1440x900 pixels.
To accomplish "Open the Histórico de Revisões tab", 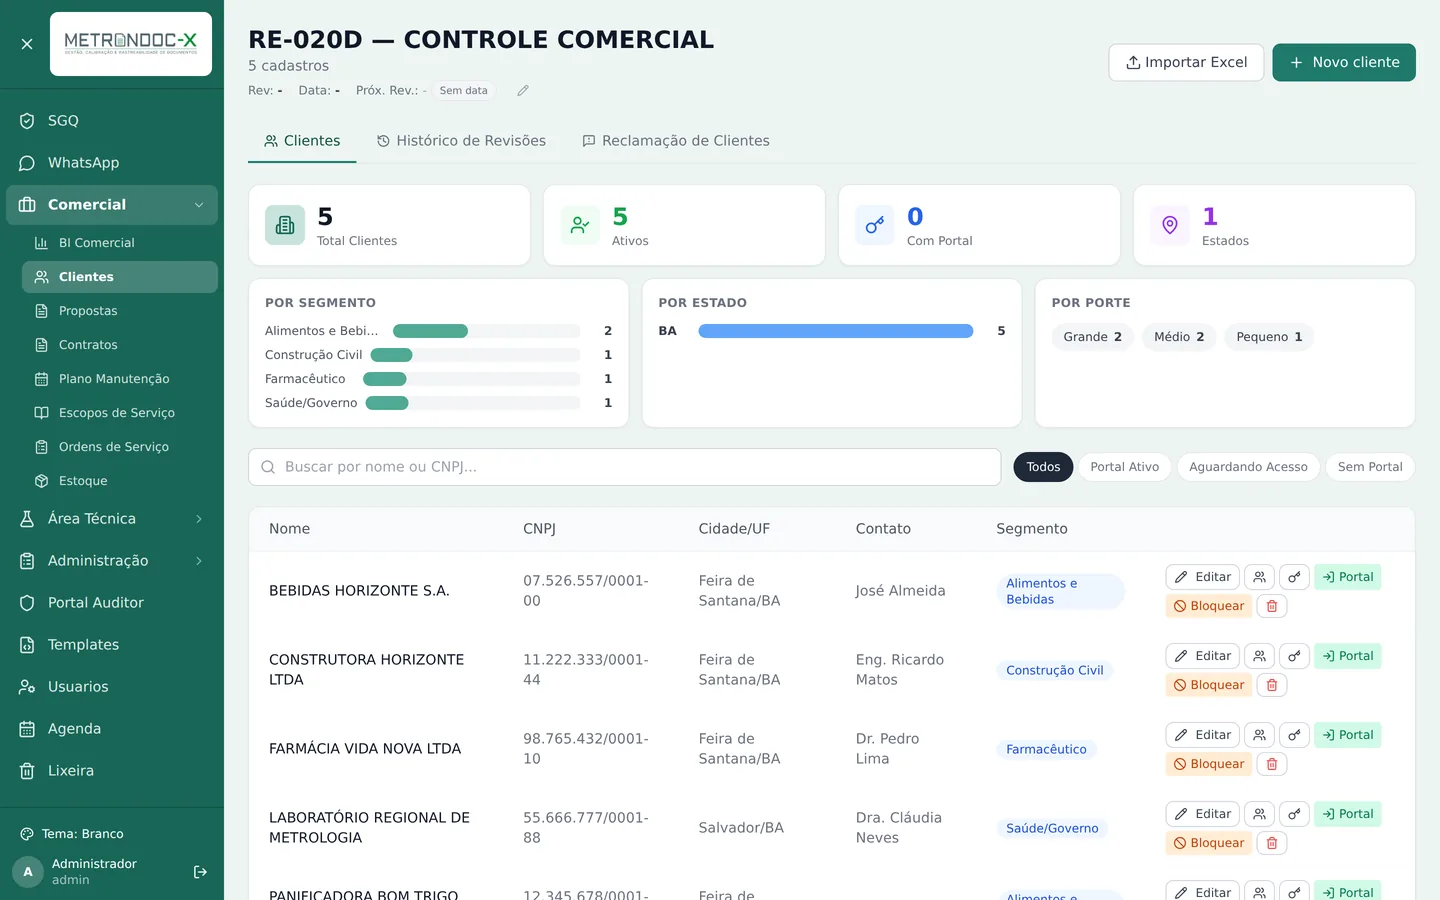I will pos(461,141).
